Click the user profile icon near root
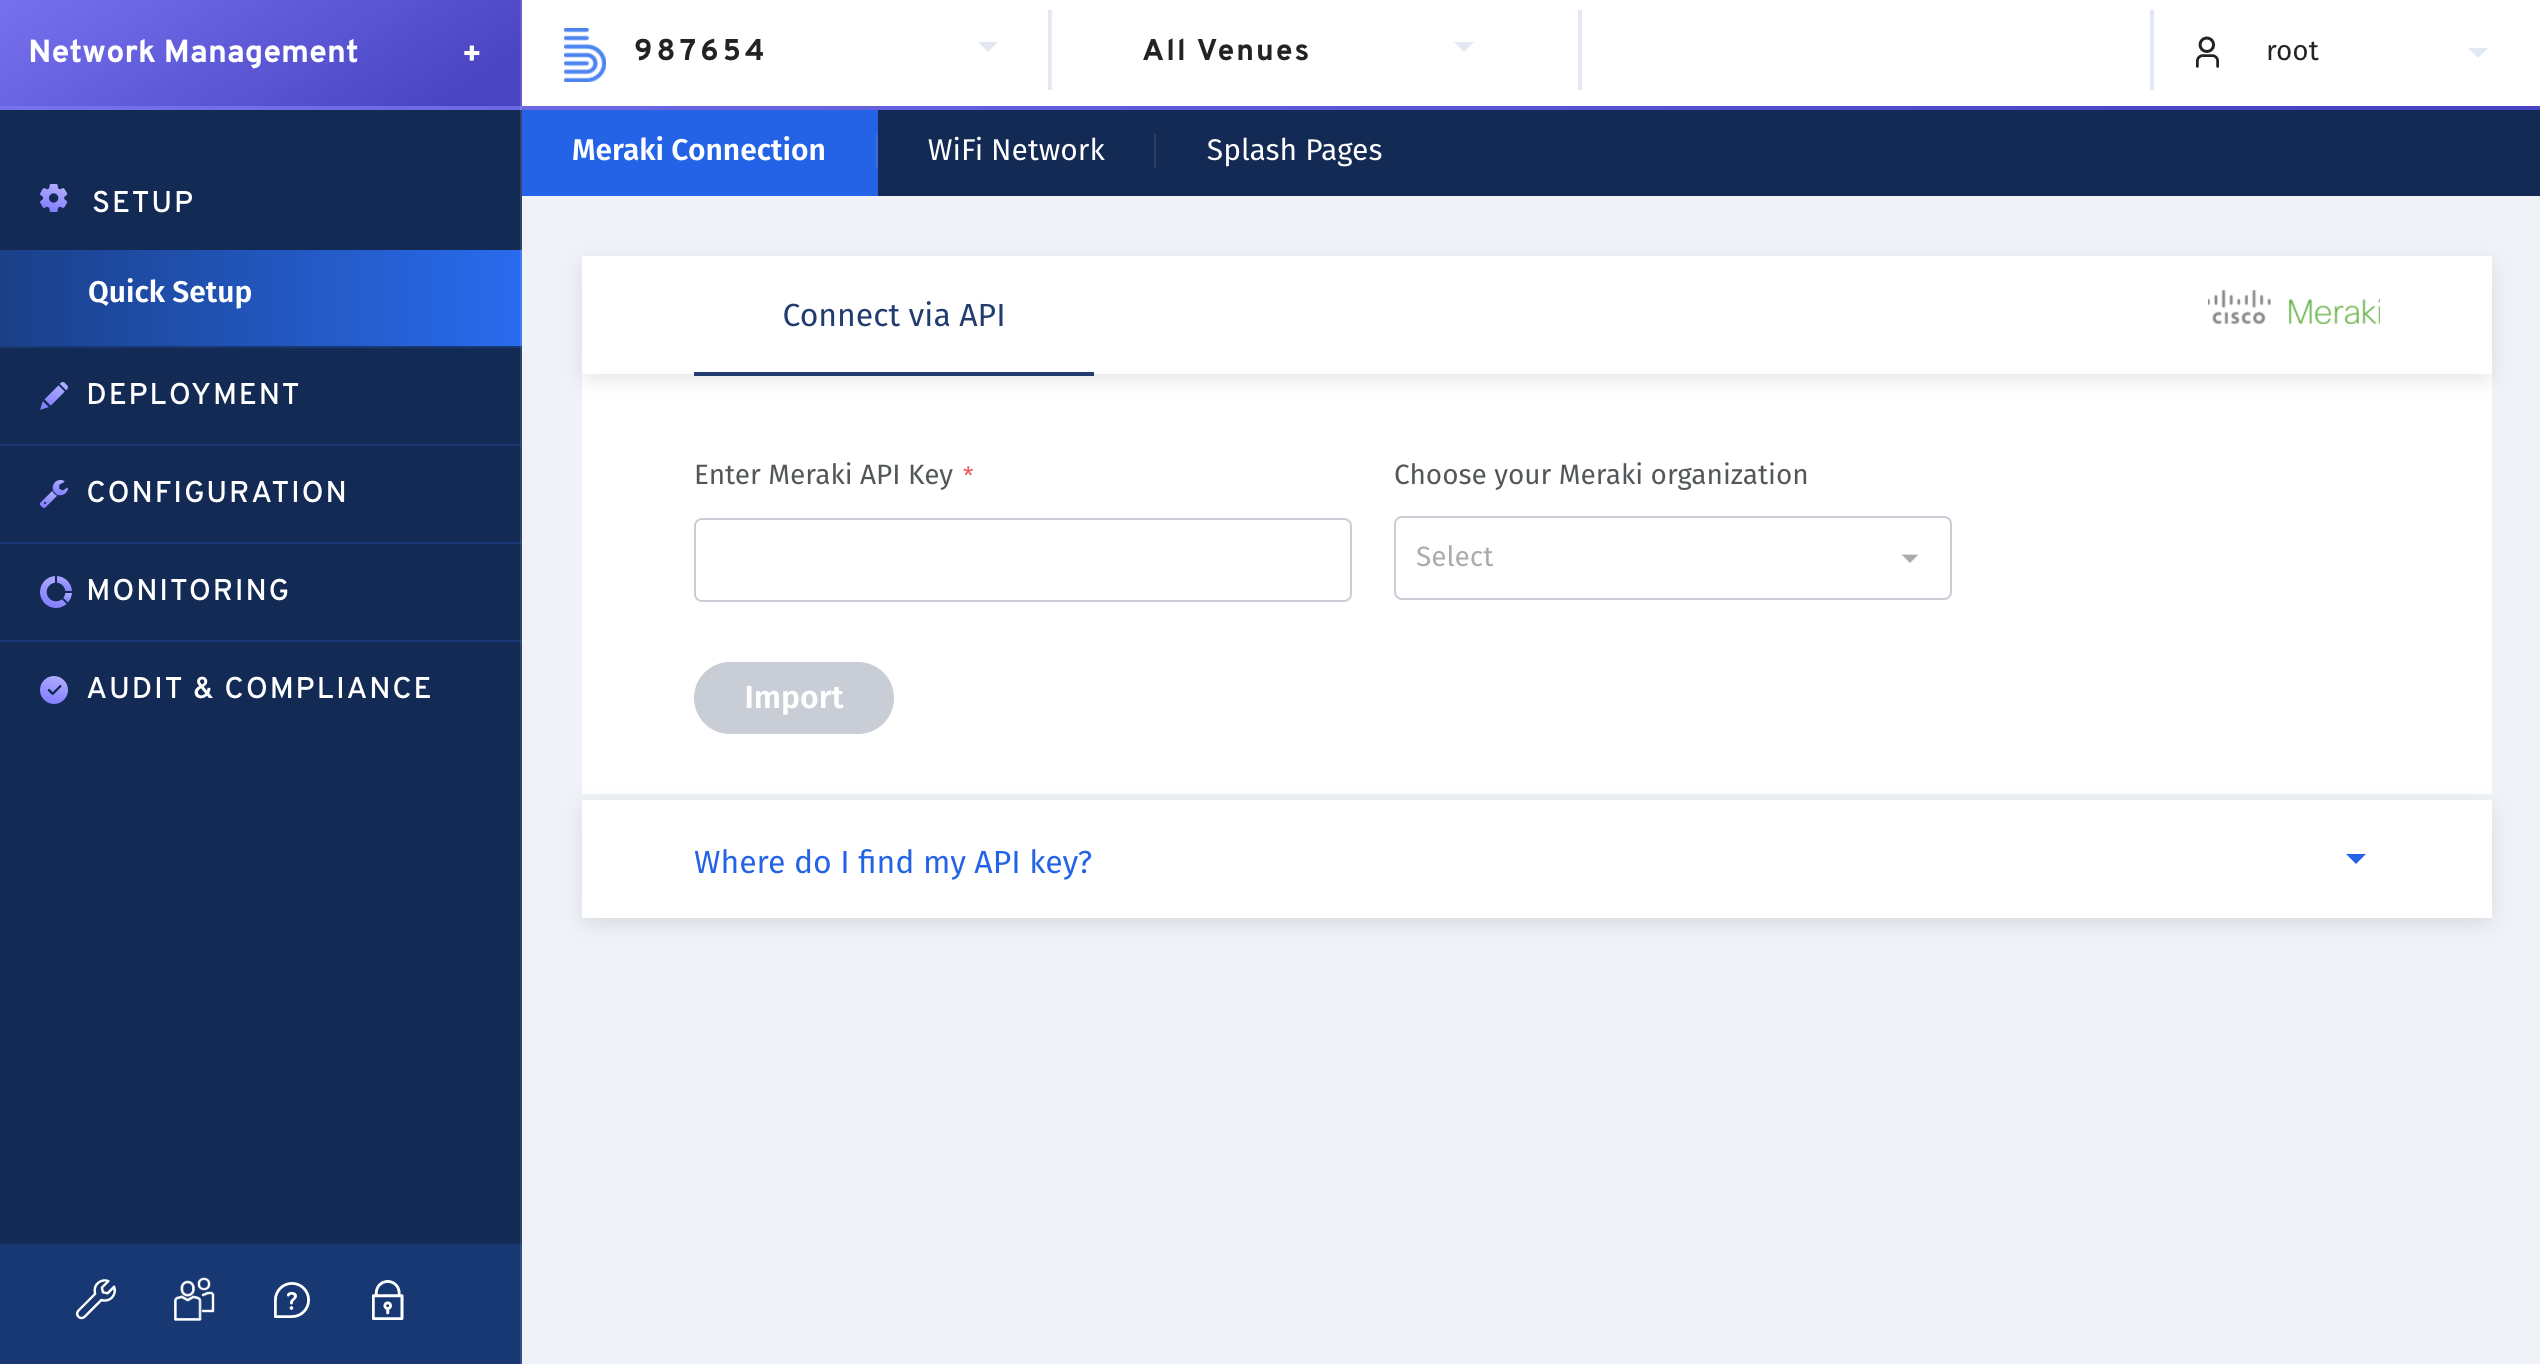This screenshot has width=2540, height=1364. coord(2207,51)
